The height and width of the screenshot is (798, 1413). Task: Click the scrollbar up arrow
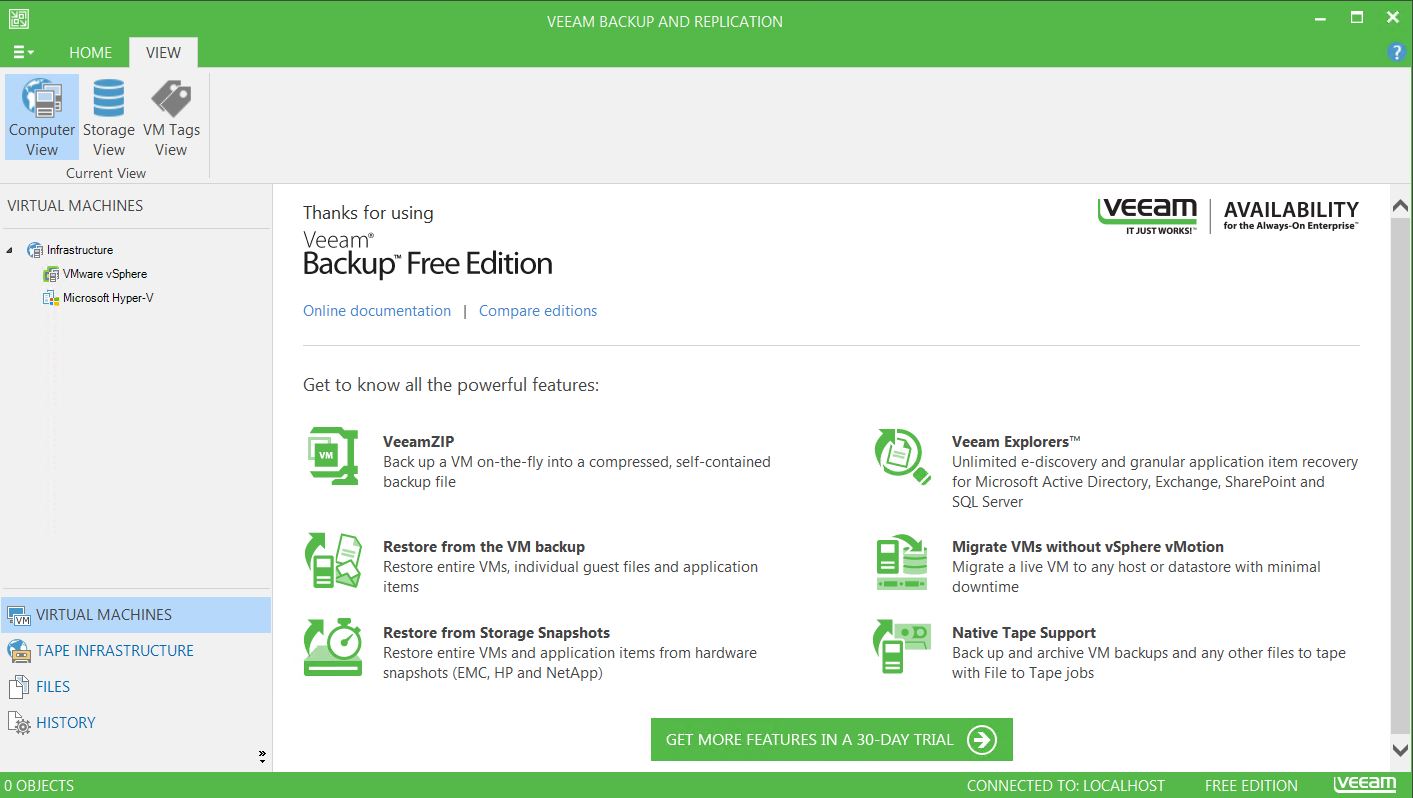click(x=1401, y=206)
